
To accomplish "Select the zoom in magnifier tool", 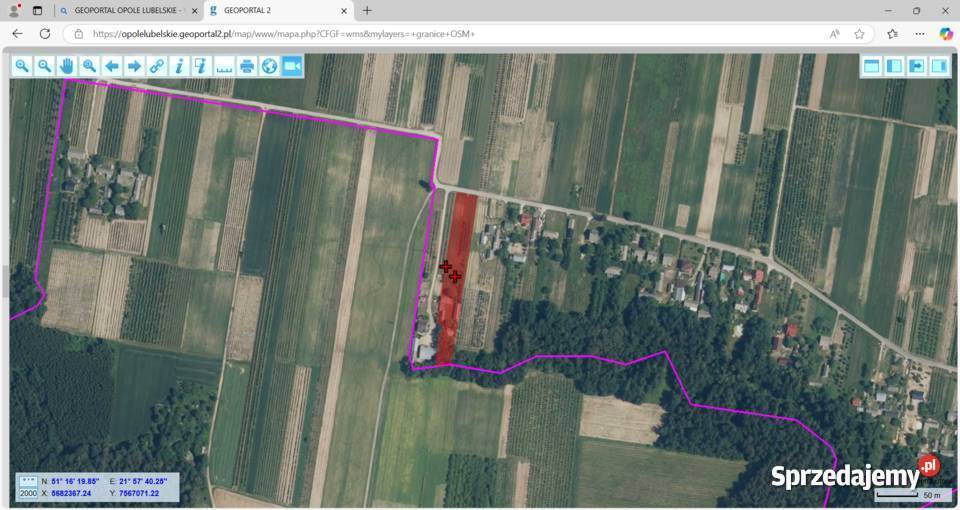I will pos(22,66).
